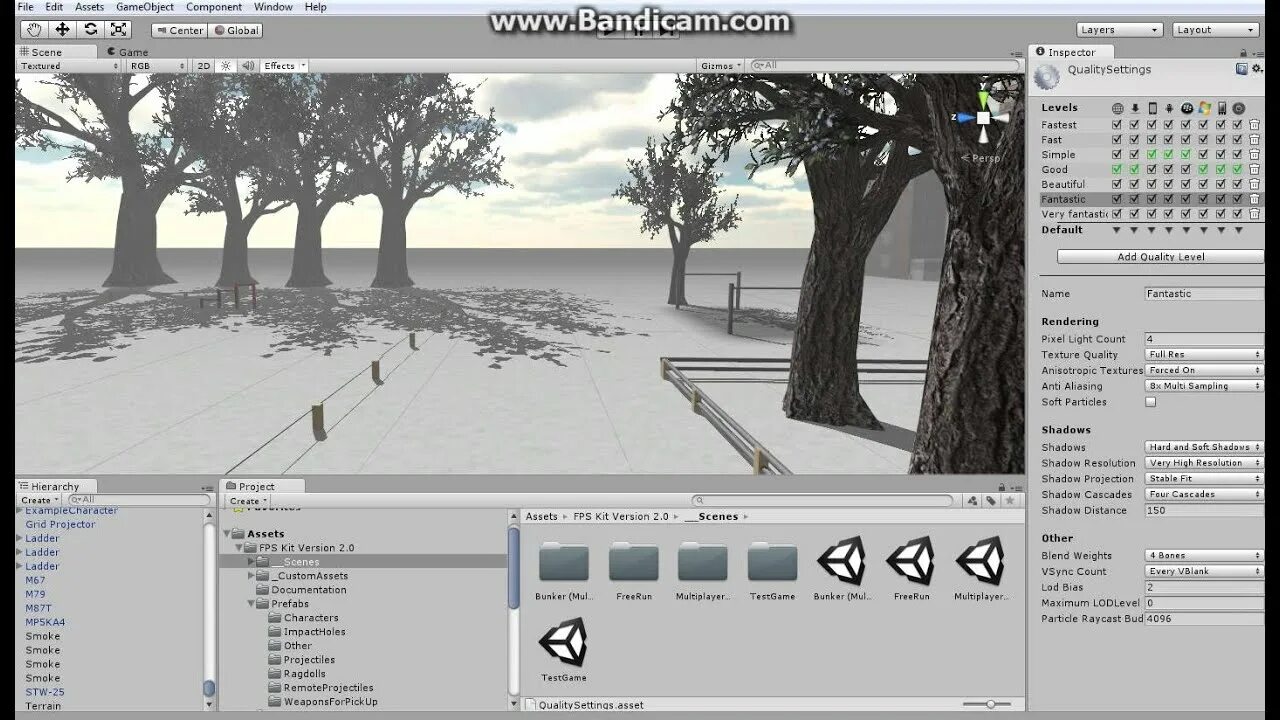
Task: Delete the Good quality level
Action: (x=1254, y=170)
